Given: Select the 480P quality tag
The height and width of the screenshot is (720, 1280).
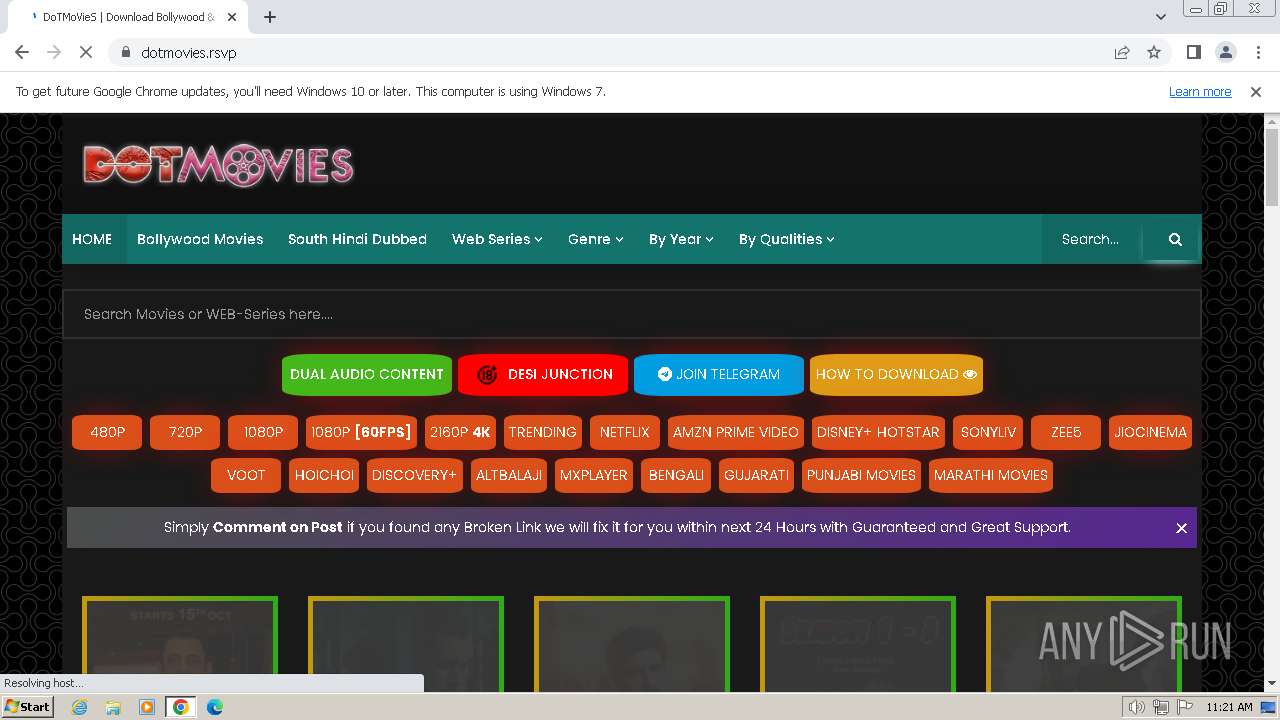Looking at the screenshot, I should pyautogui.click(x=107, y=432).
